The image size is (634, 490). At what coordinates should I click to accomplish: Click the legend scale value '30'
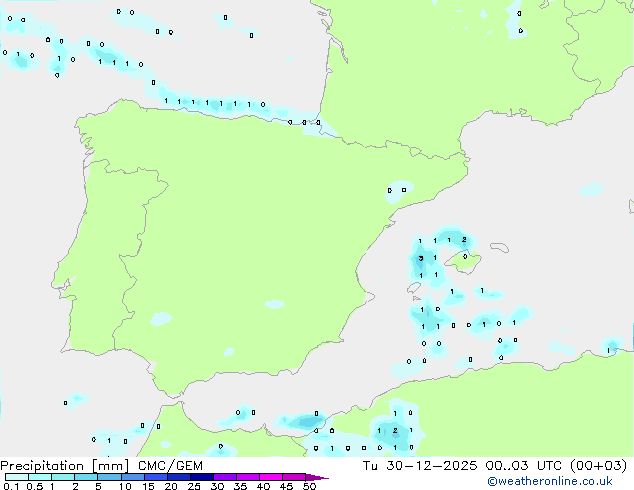pyautogui.click(x=217, y=487)
